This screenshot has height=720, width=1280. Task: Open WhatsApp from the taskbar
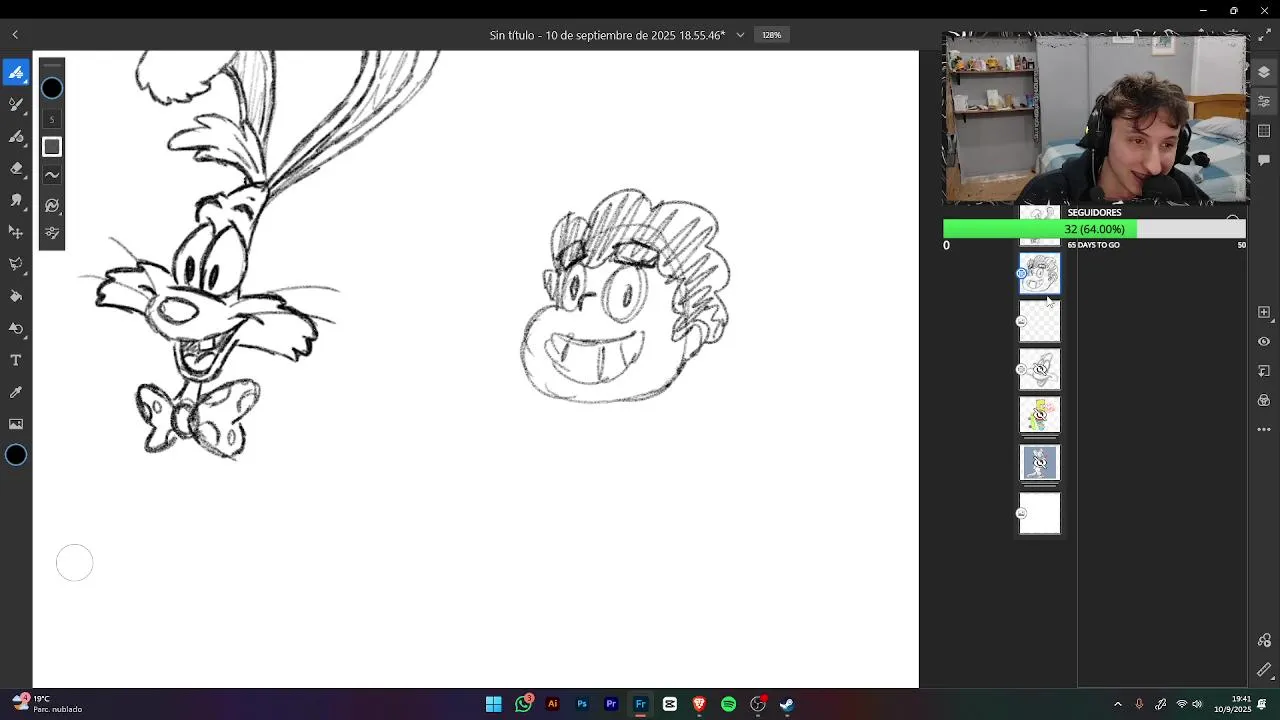click(x=523, y=704)
